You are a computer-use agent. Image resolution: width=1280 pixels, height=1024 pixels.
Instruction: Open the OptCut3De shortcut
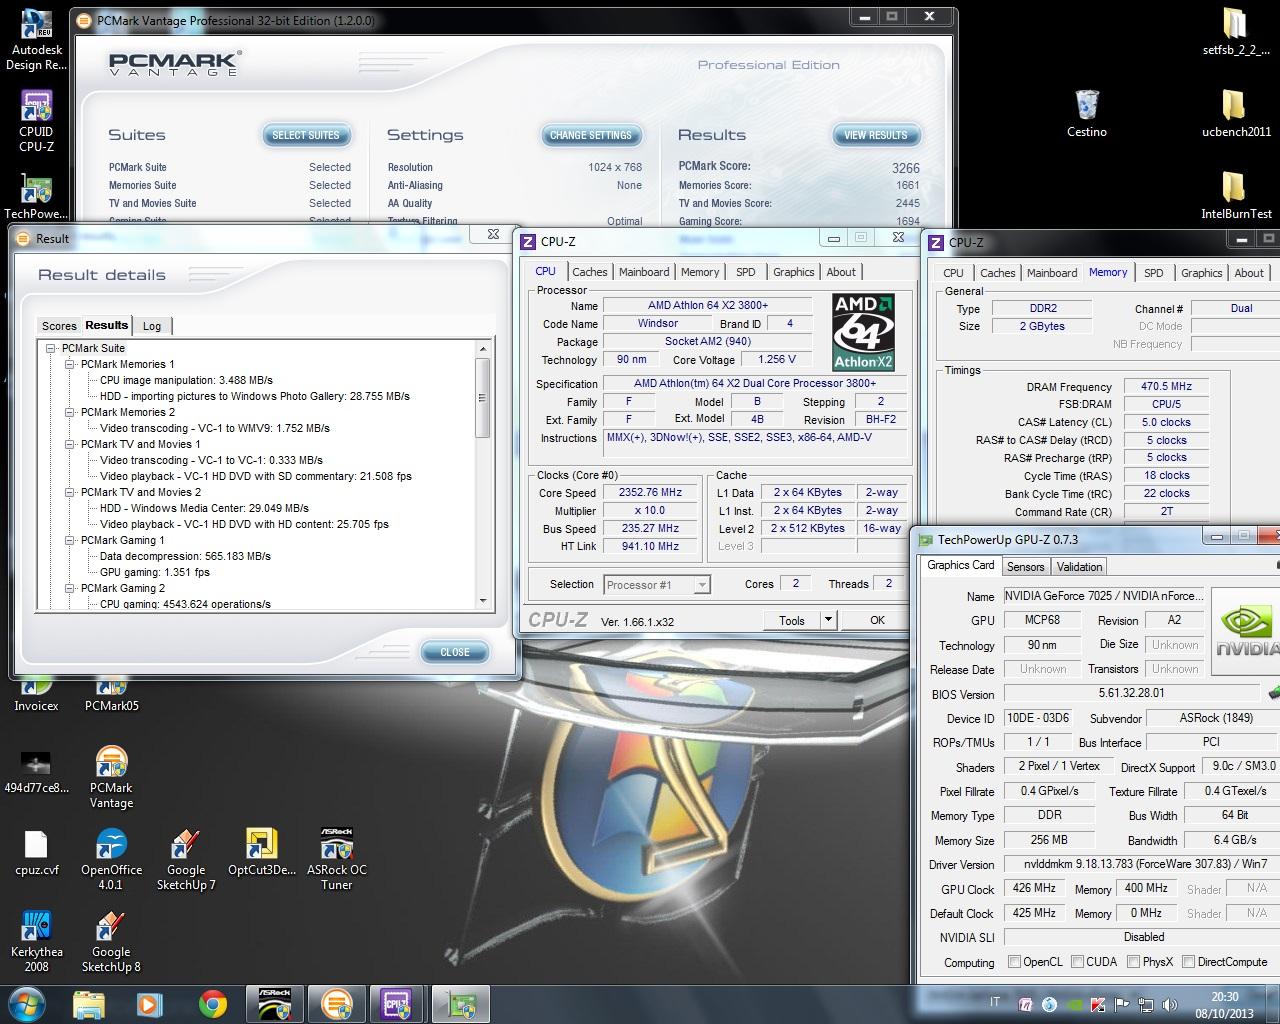pyautogui.click(x=261, y=853)
